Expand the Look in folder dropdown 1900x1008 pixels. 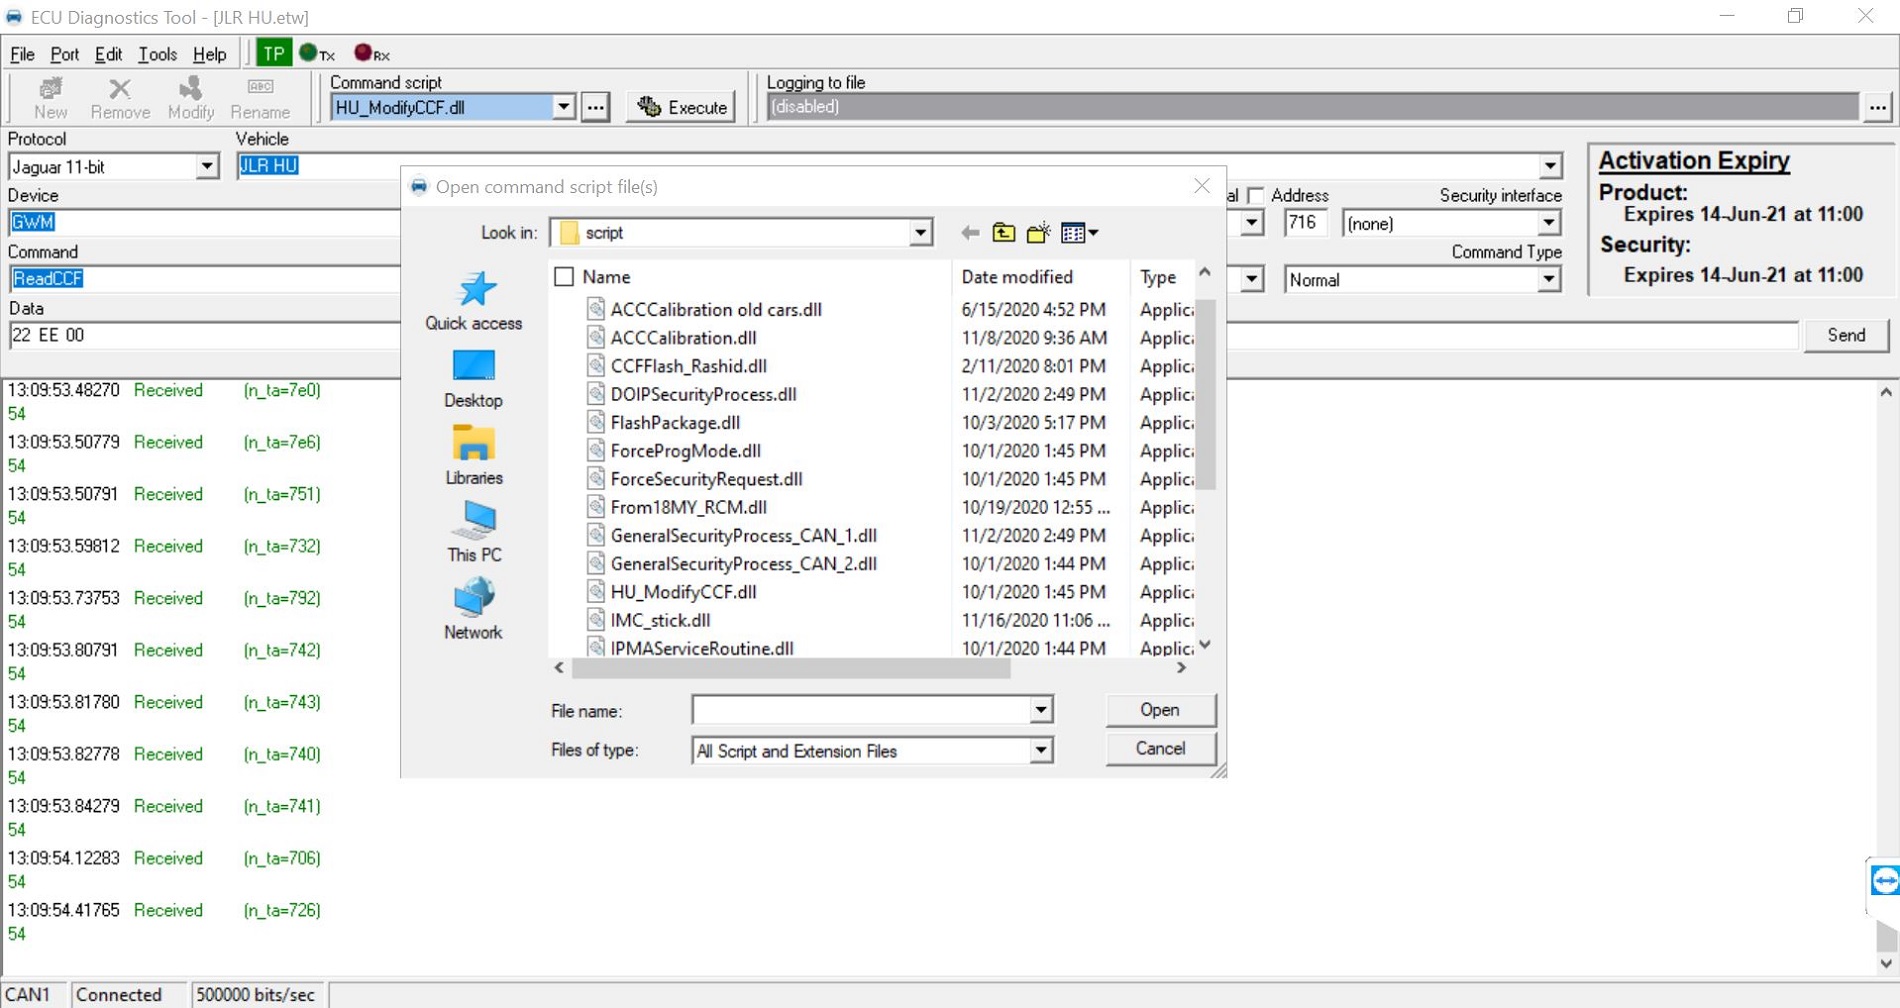tap(920, 233)
